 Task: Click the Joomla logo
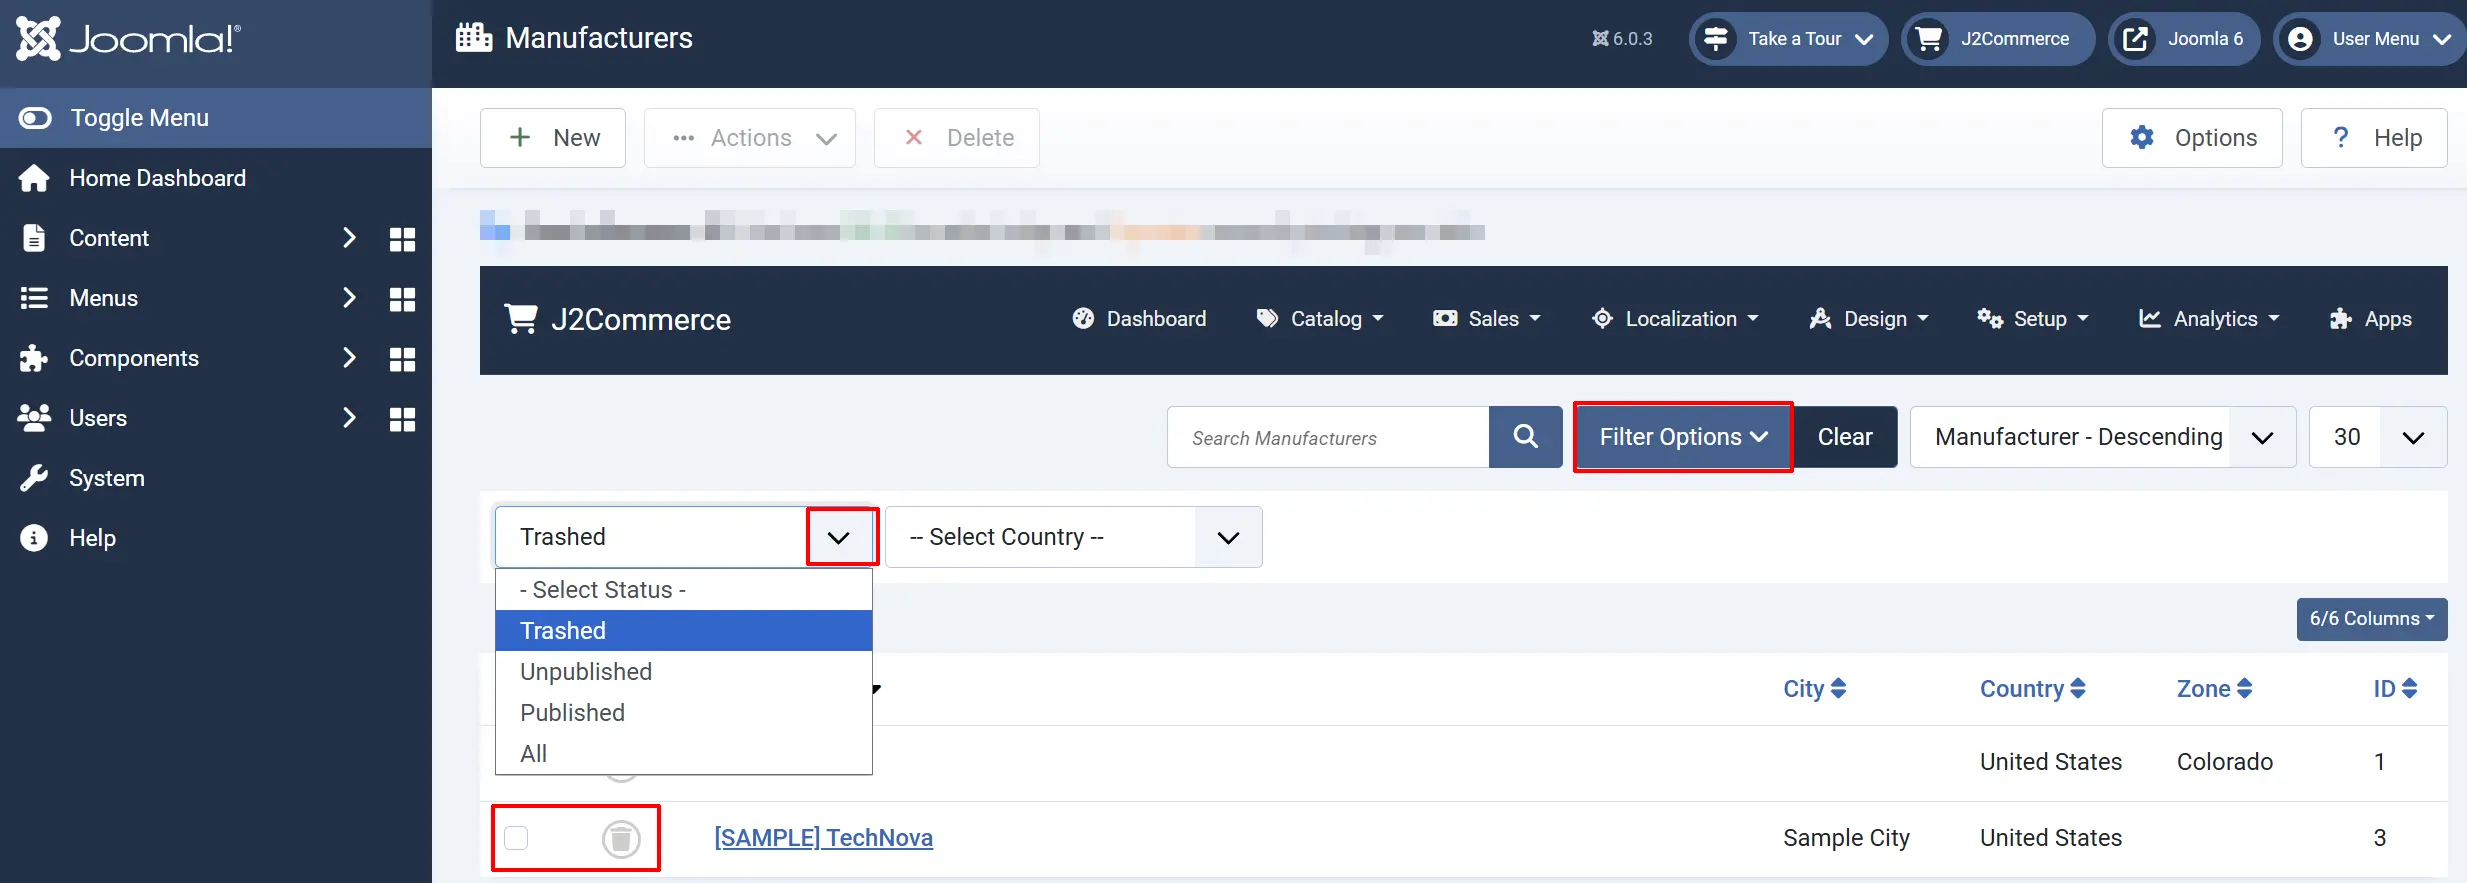coord(129,39)
